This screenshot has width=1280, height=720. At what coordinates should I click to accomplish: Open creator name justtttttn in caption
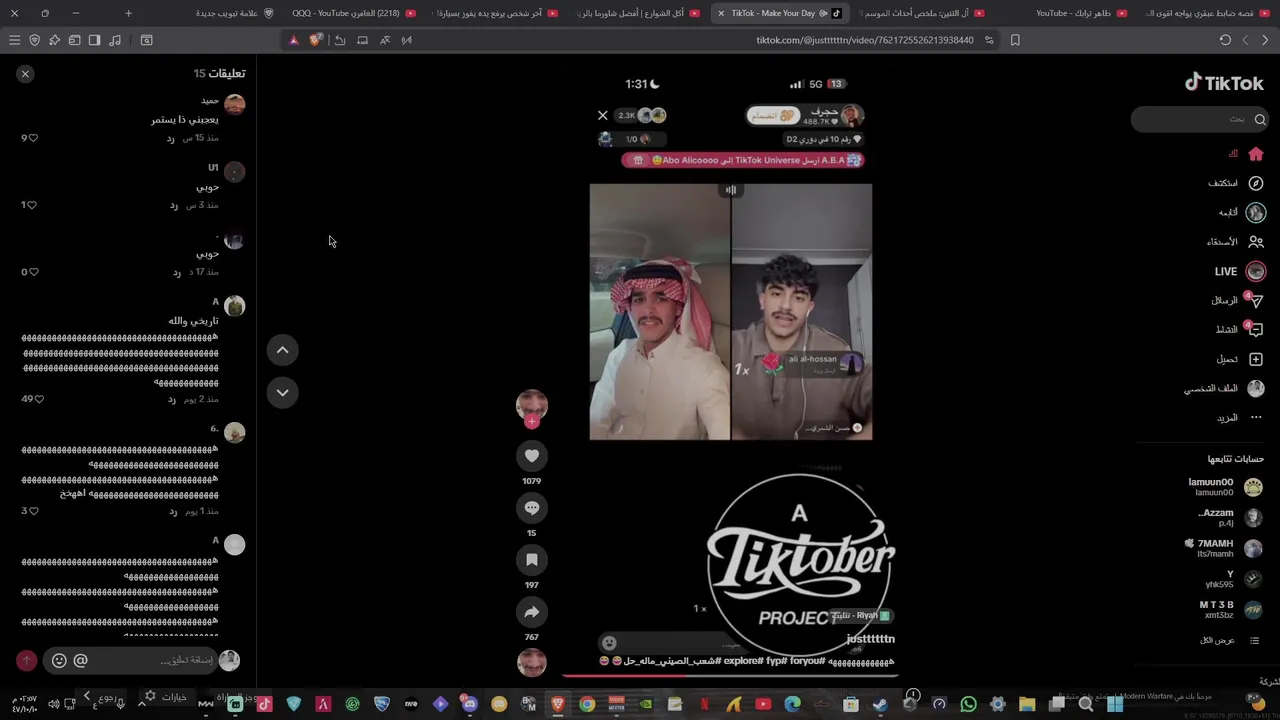pyautogui.click(x=871, y=638)
